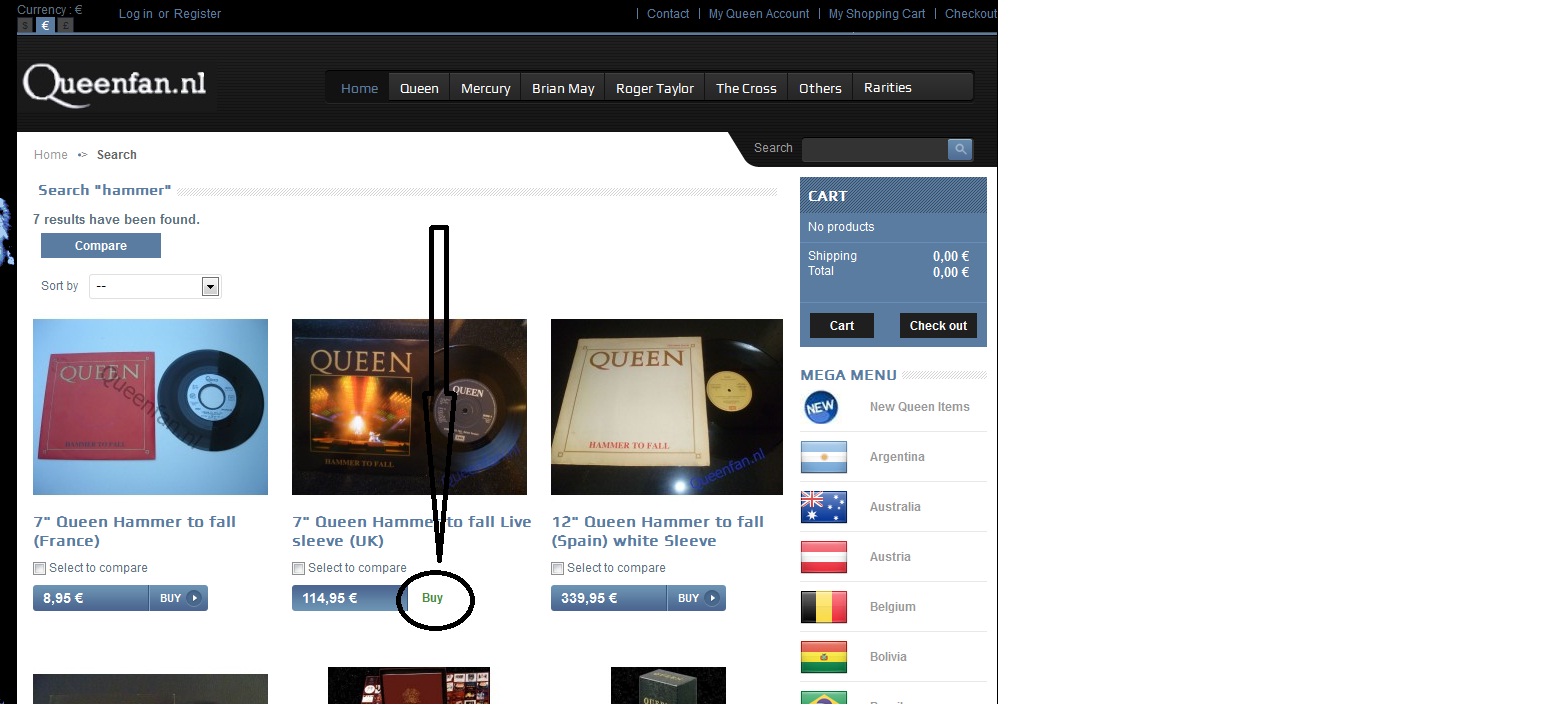The height and width of the screenshot is (720, 1564).
Task: Tick compare for Live sleeve (UK)
Action: 299,568
